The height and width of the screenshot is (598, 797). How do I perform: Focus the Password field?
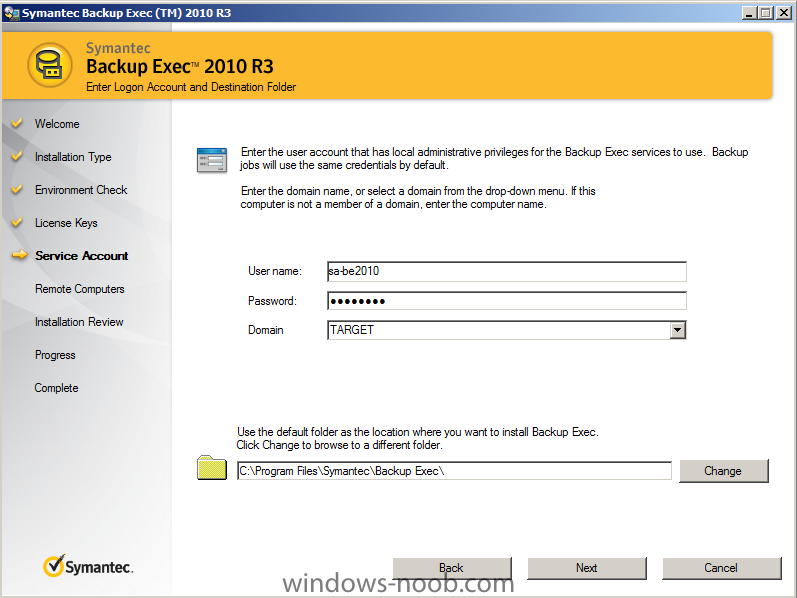pos(507,301)
